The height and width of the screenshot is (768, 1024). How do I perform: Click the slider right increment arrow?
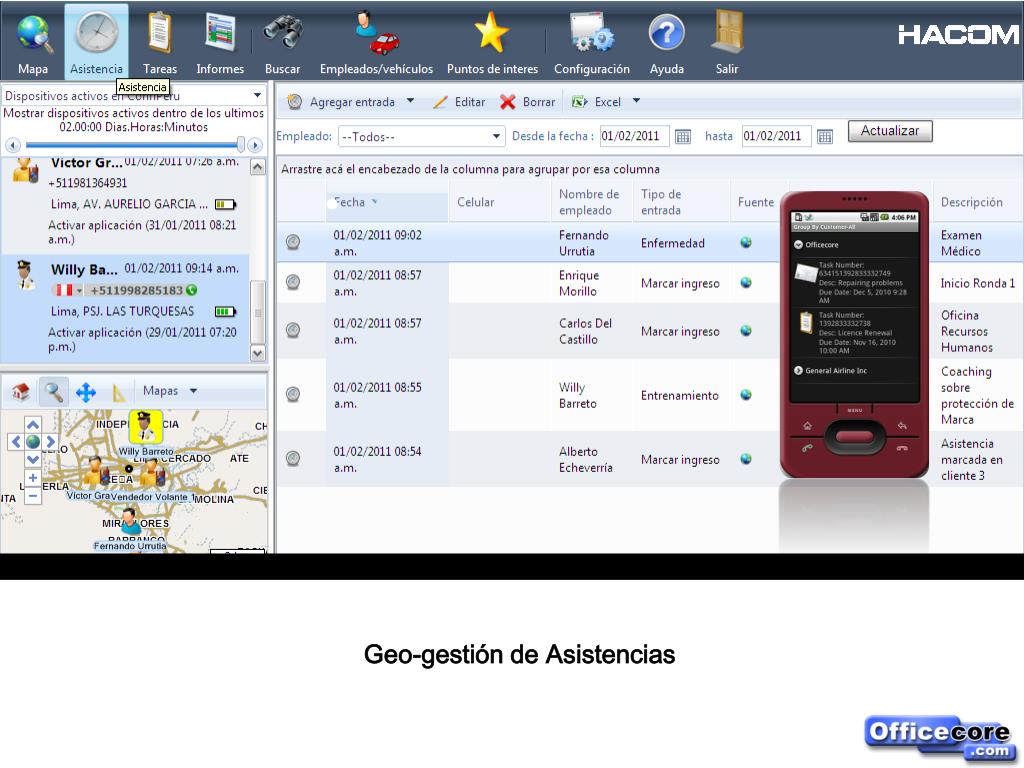[x=255, y=145]
